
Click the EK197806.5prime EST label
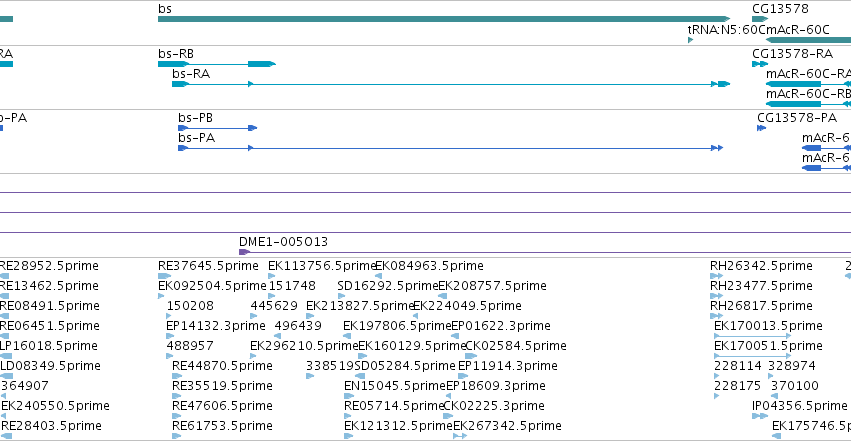pyautogui.click(x=397, y=326)
